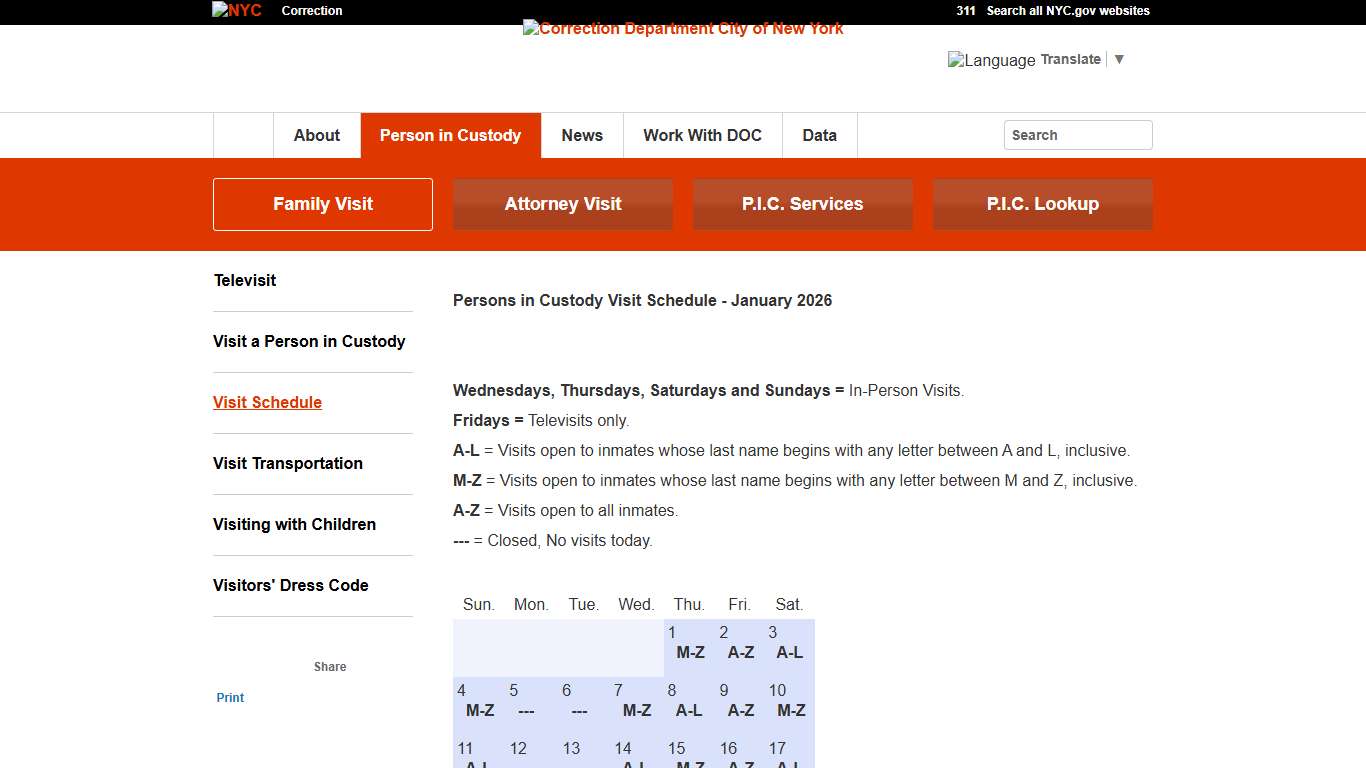Expand the Translate language dropdown arrow

[1119, 59]
